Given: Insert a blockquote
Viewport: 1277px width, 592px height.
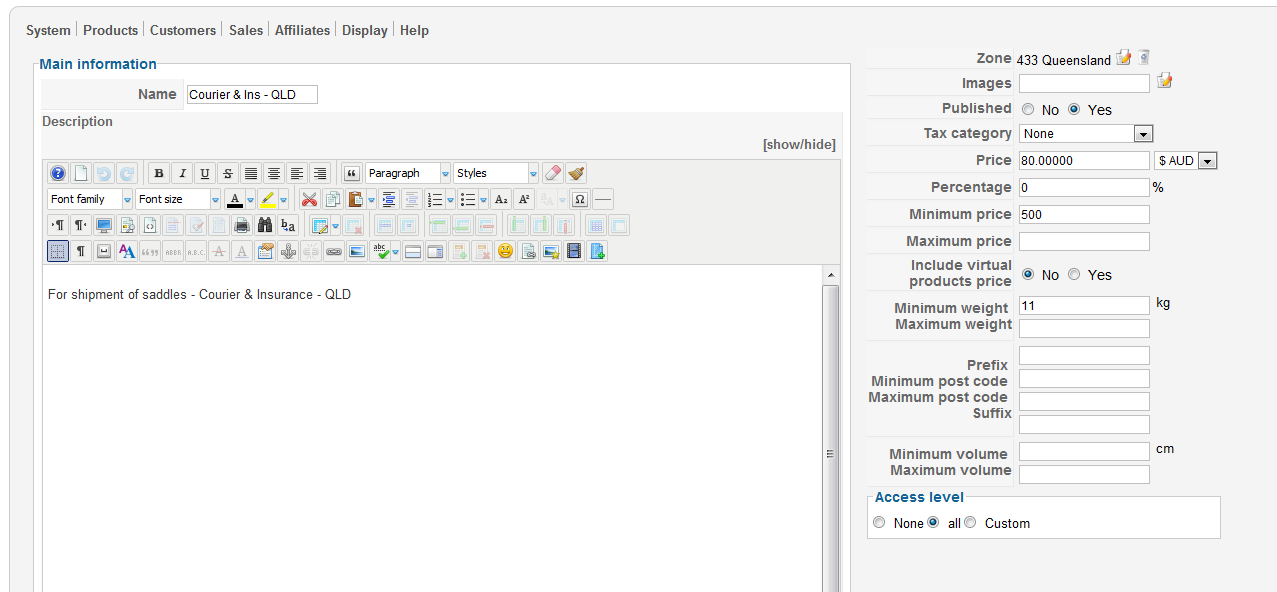Looking at the screenshot, I should [x=351, y=173].
